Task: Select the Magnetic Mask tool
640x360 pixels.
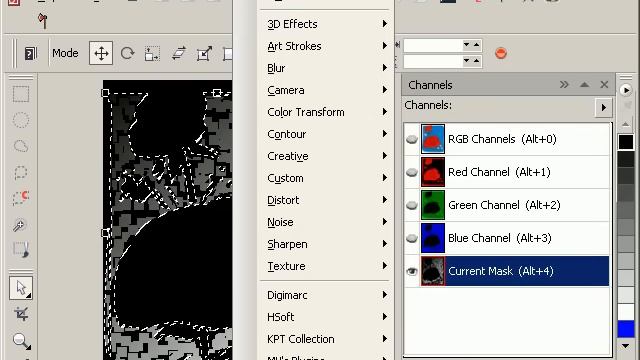Action: point(21,198)
